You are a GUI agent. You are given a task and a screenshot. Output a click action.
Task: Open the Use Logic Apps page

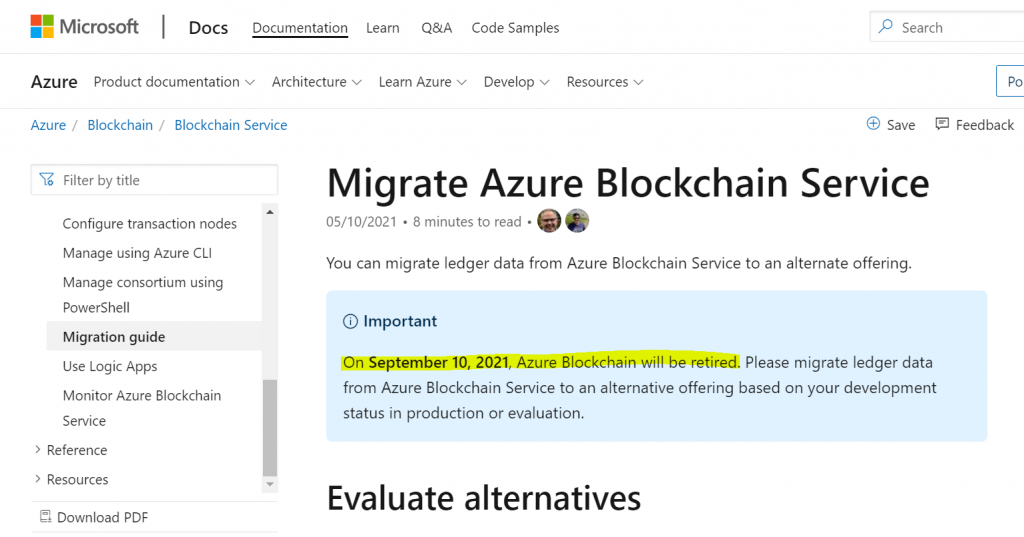coord(110,366)
